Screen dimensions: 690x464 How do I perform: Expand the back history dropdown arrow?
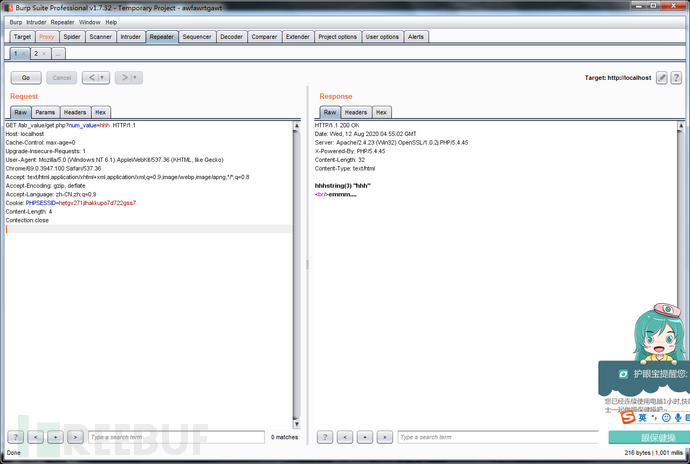pyautogui.click(x=103, y=77)
